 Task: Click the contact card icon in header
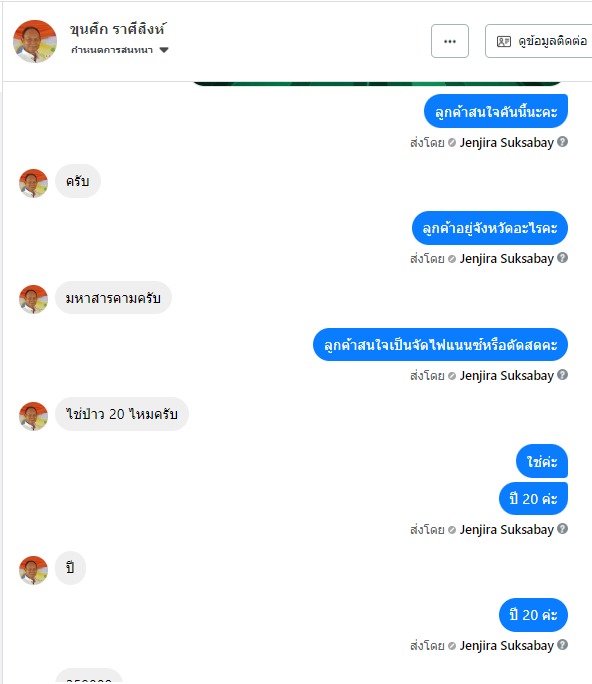tap(504, 41)
